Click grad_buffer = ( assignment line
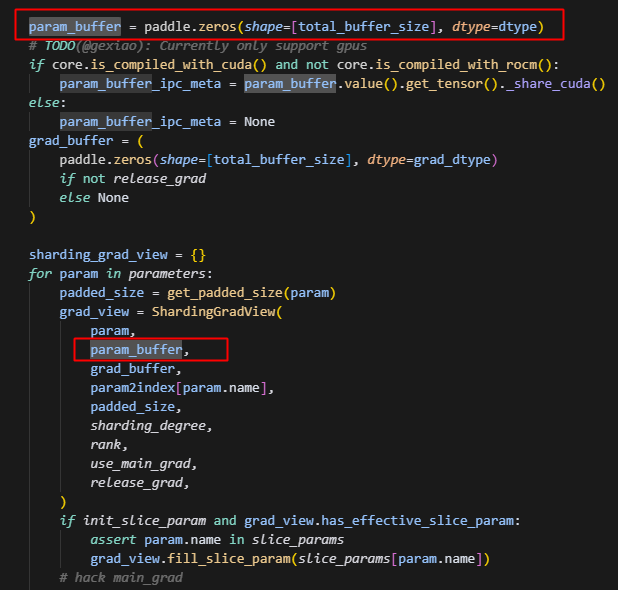The width and height of the screenshot is (618, 590). [x=86, y=141]
